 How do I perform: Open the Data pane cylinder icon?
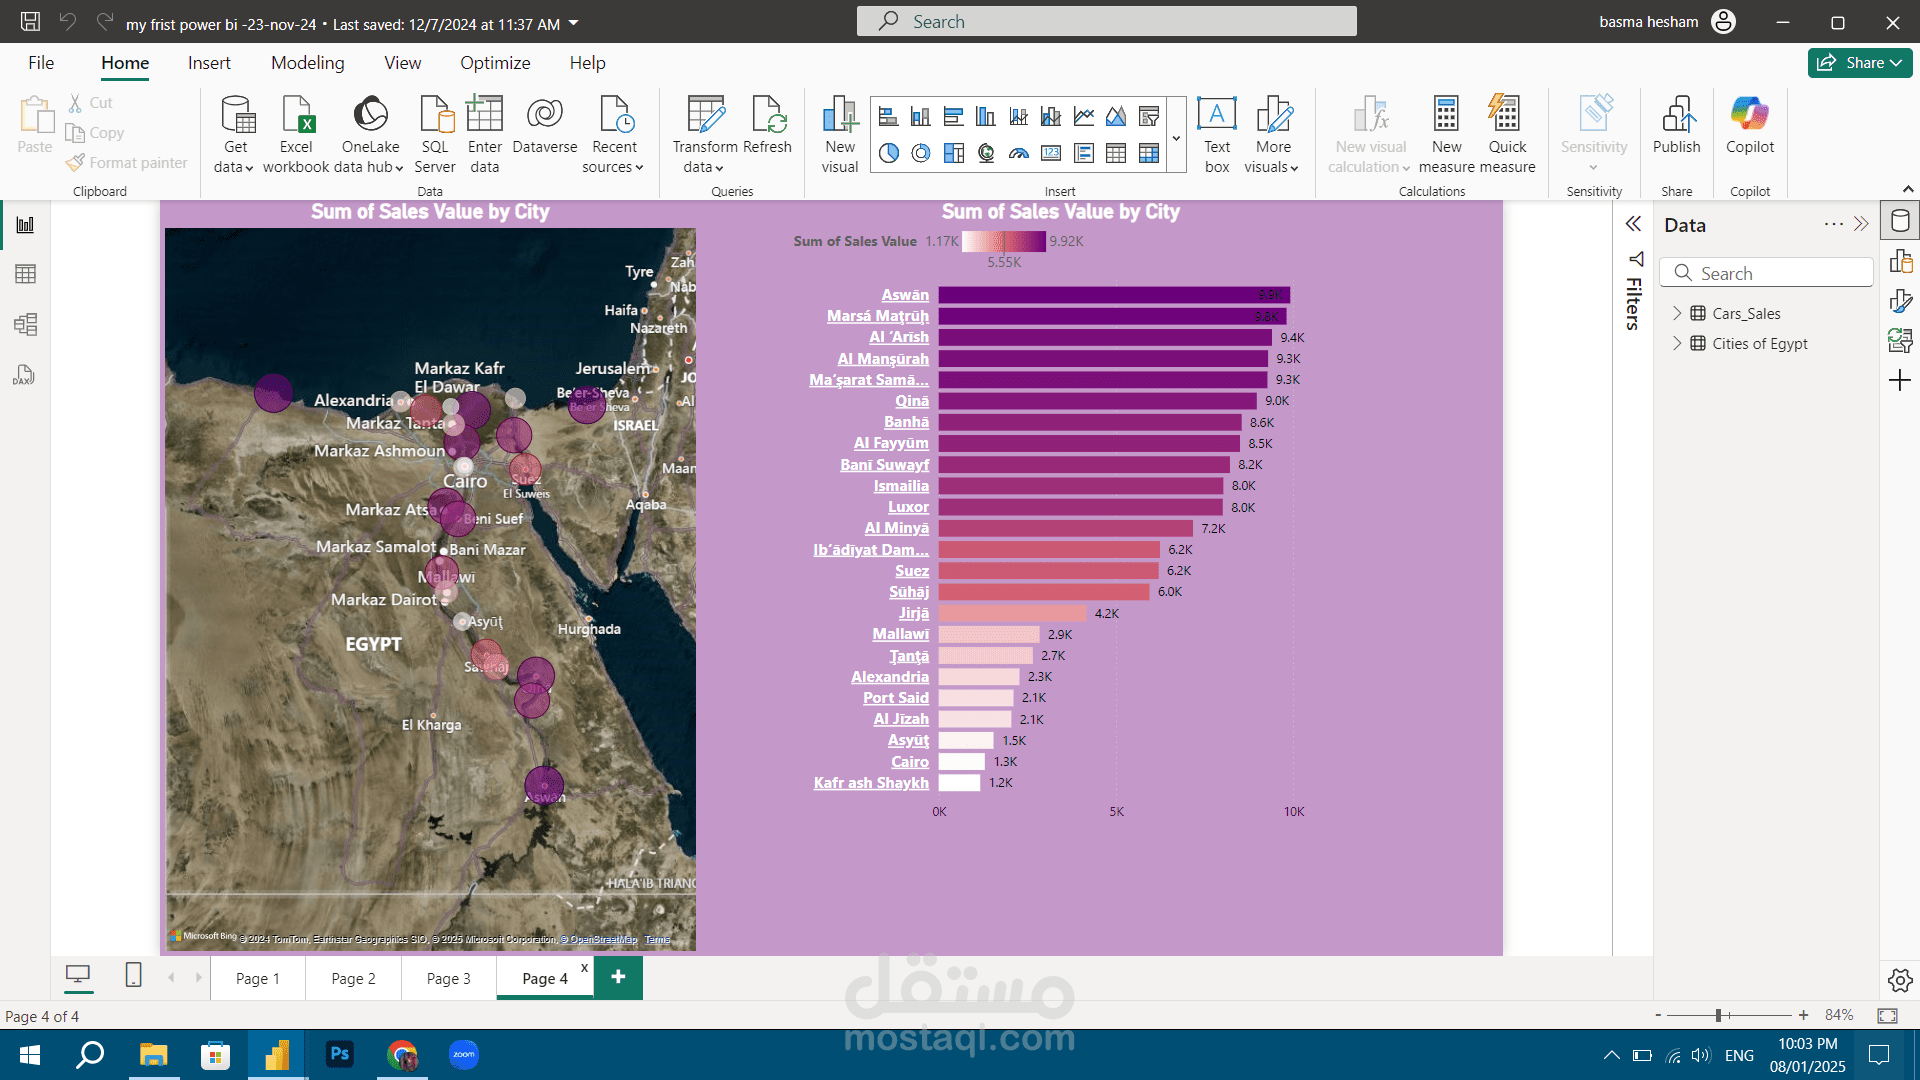point(1900,221)
